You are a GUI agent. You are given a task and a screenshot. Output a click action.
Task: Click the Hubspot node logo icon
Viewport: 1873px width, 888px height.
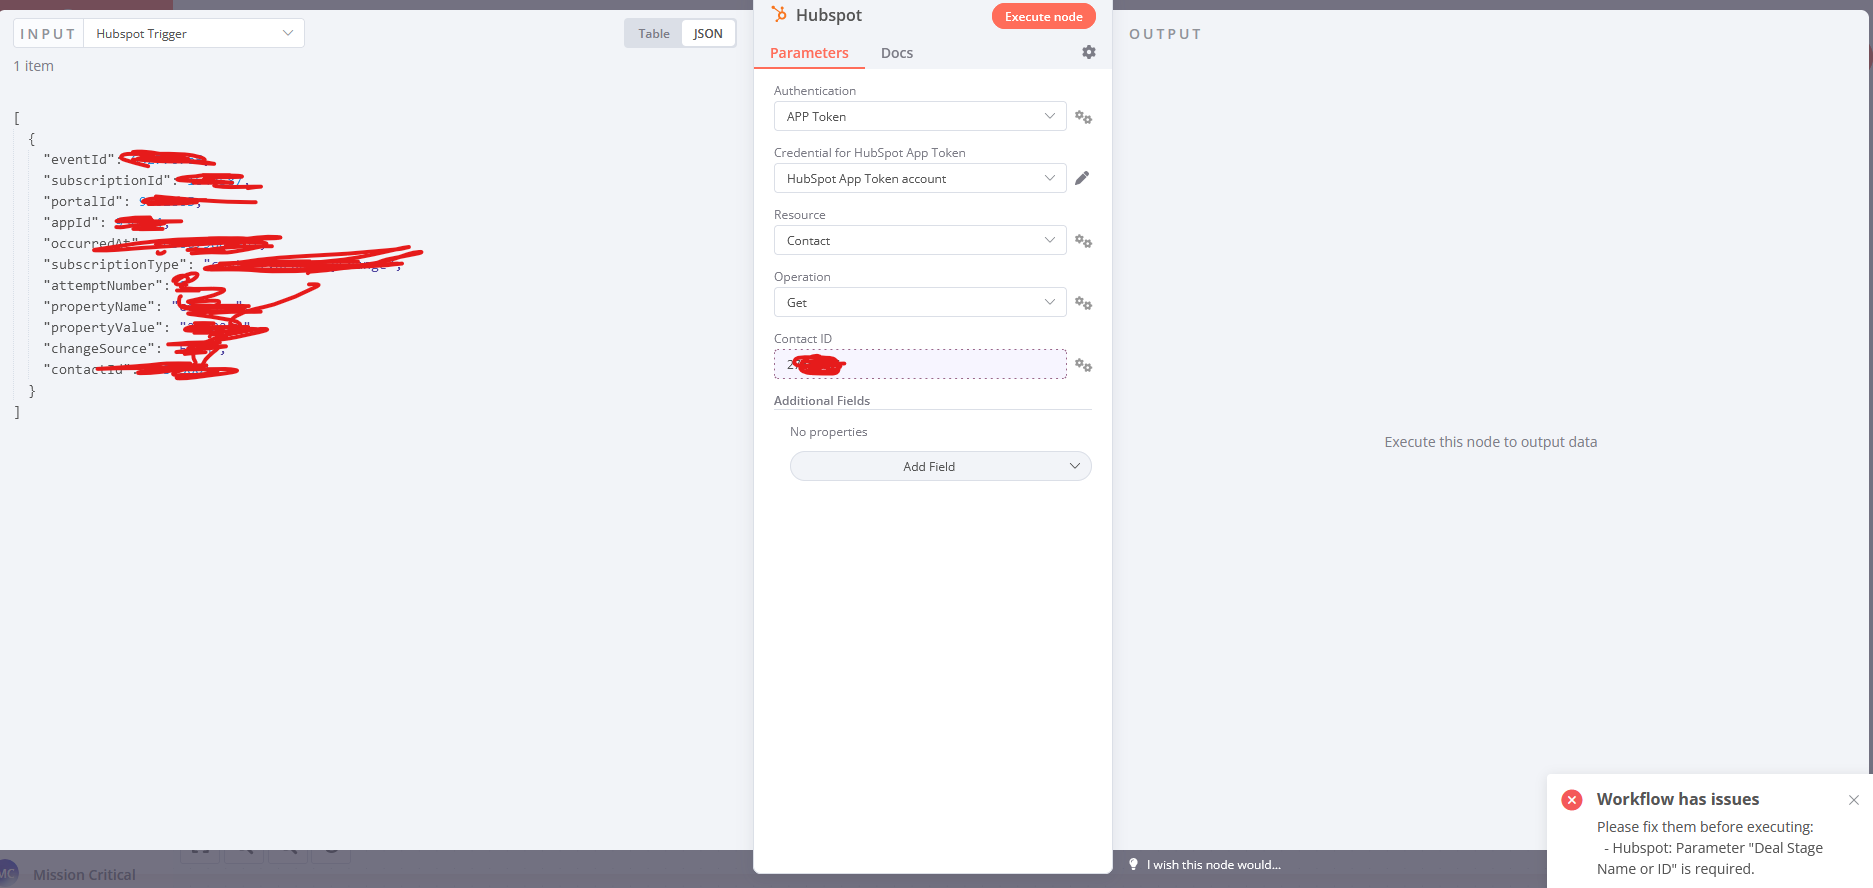(779, 15)
